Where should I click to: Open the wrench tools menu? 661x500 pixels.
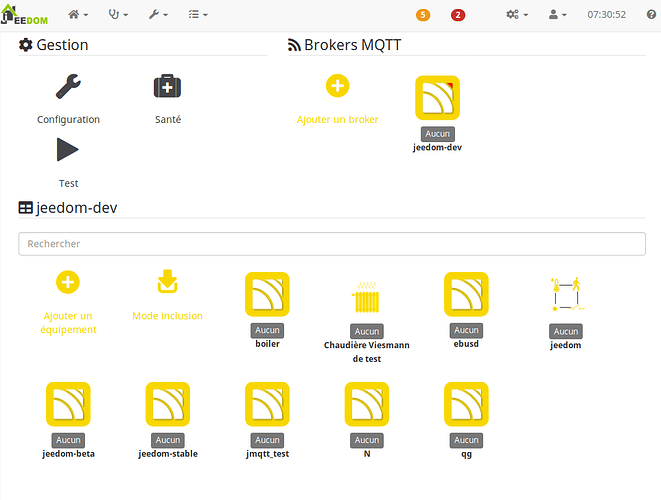tap(158, 15)
